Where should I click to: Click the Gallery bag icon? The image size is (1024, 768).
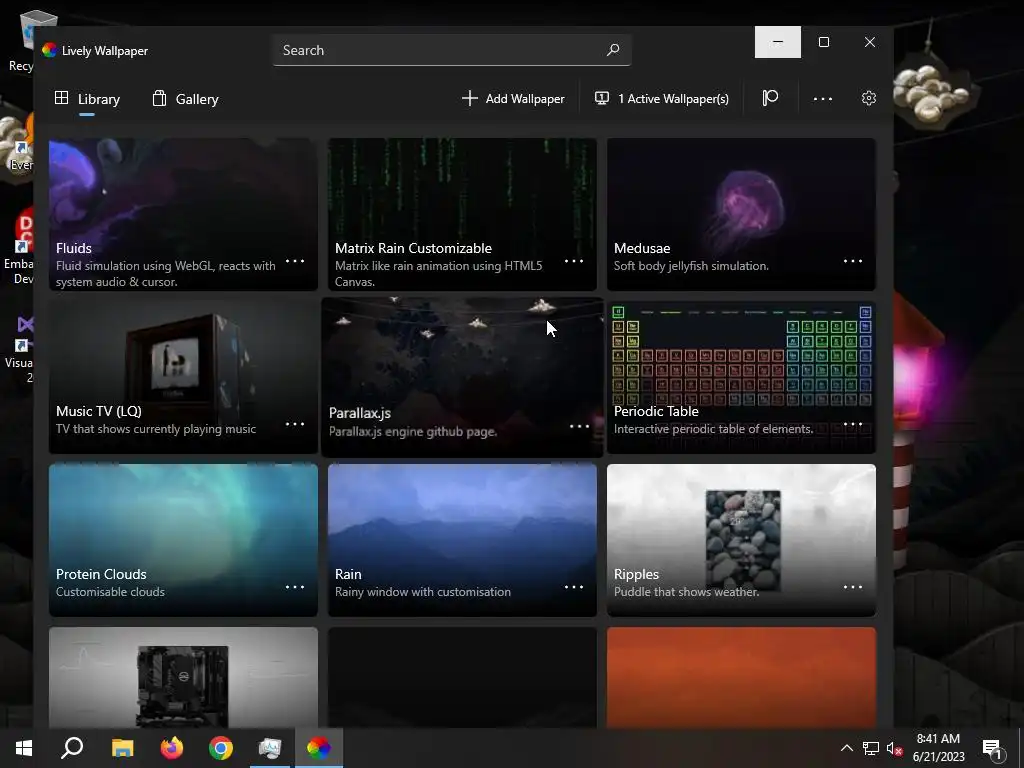159,98
